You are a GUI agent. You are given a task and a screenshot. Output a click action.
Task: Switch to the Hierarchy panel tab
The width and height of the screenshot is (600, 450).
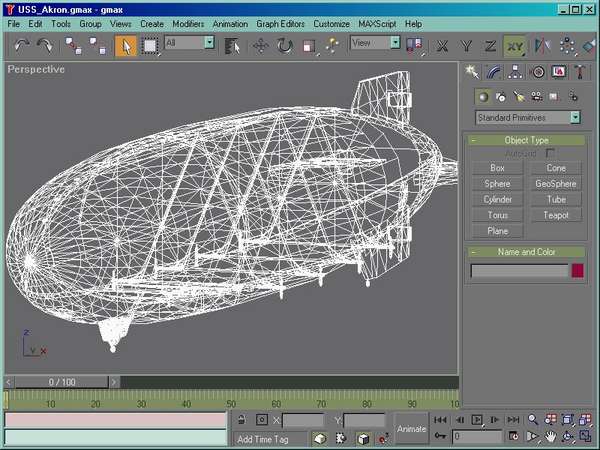(515, 72)
